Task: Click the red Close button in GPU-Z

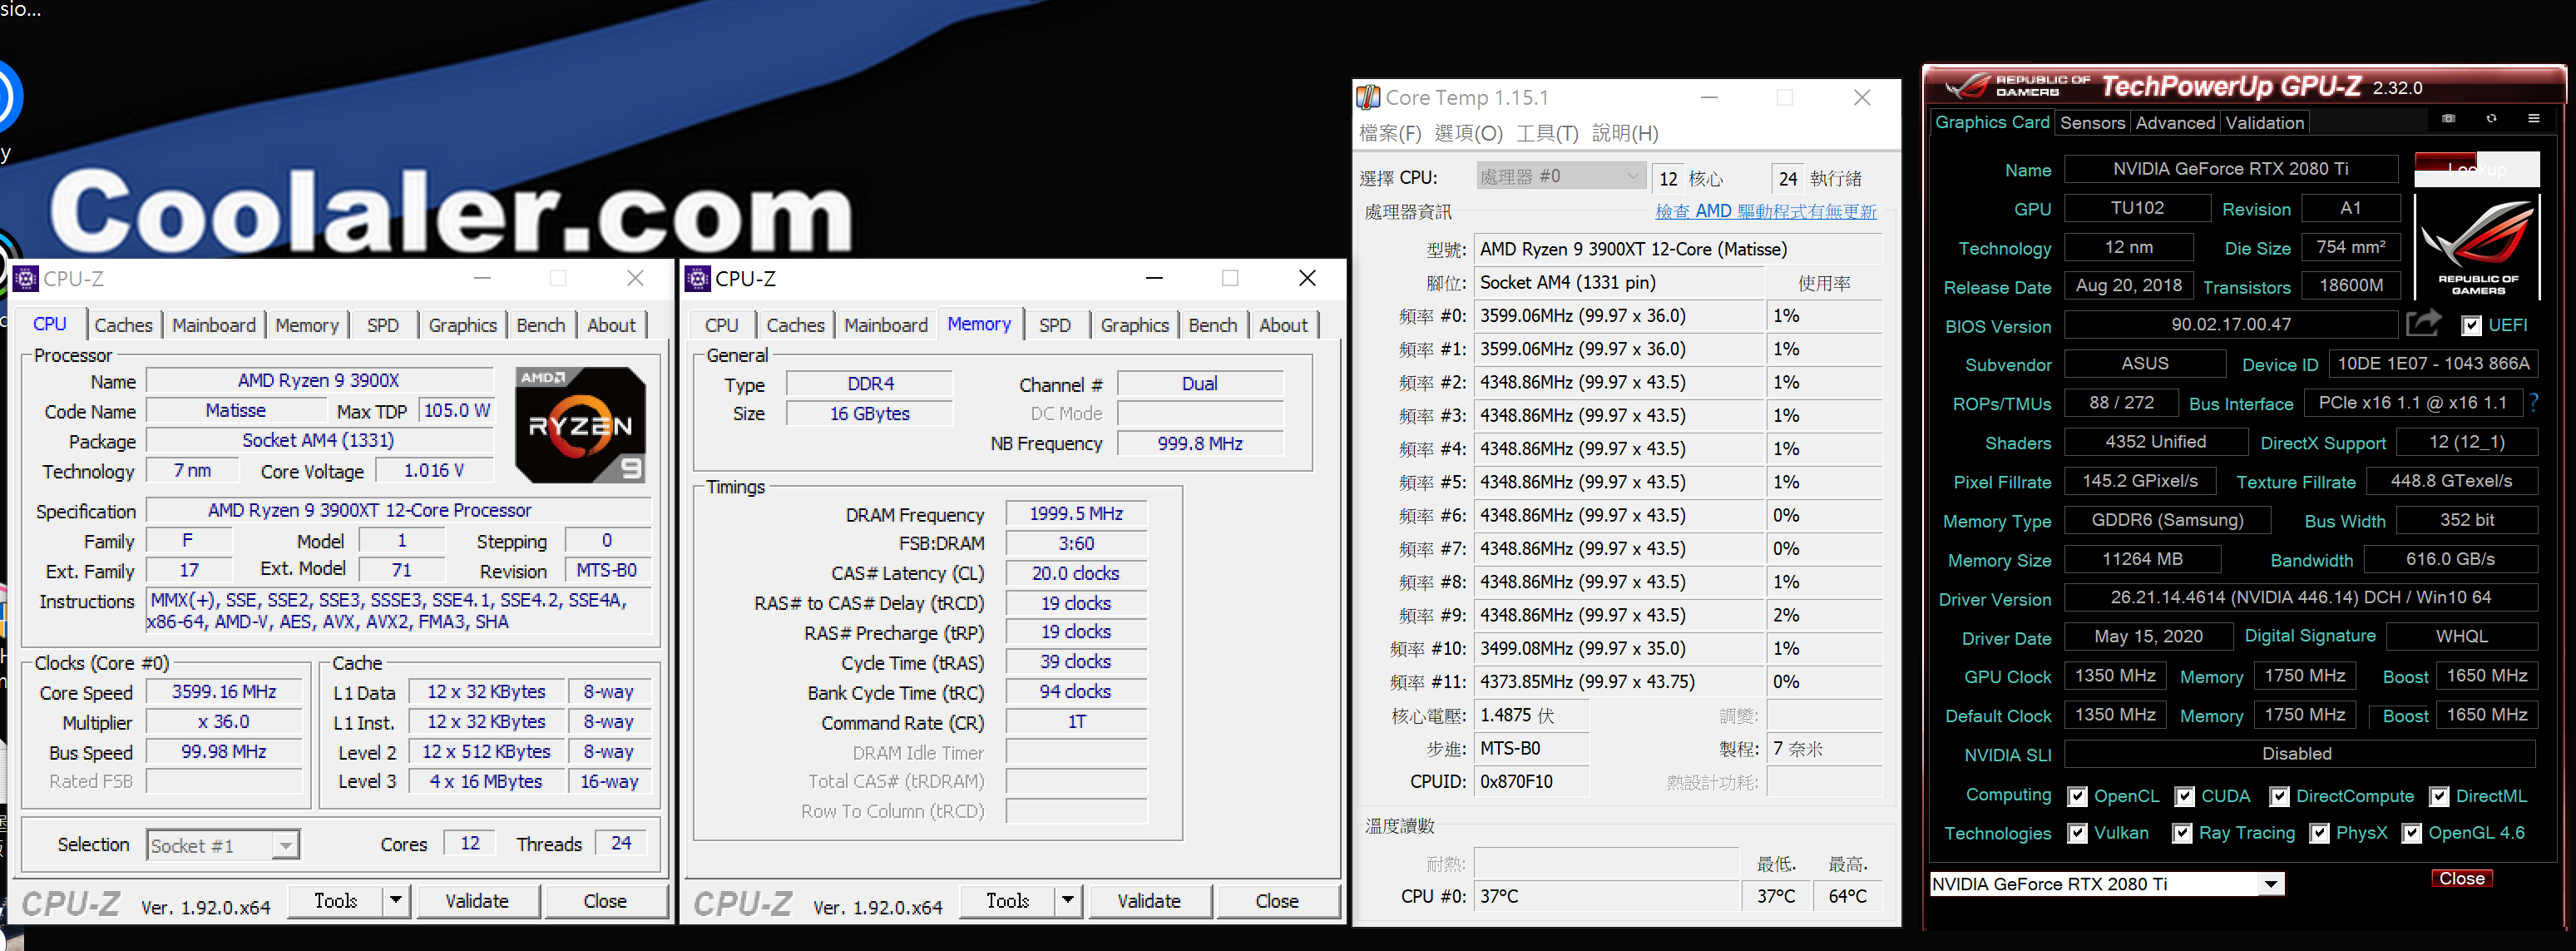Action: click(x=2461, y=878)
